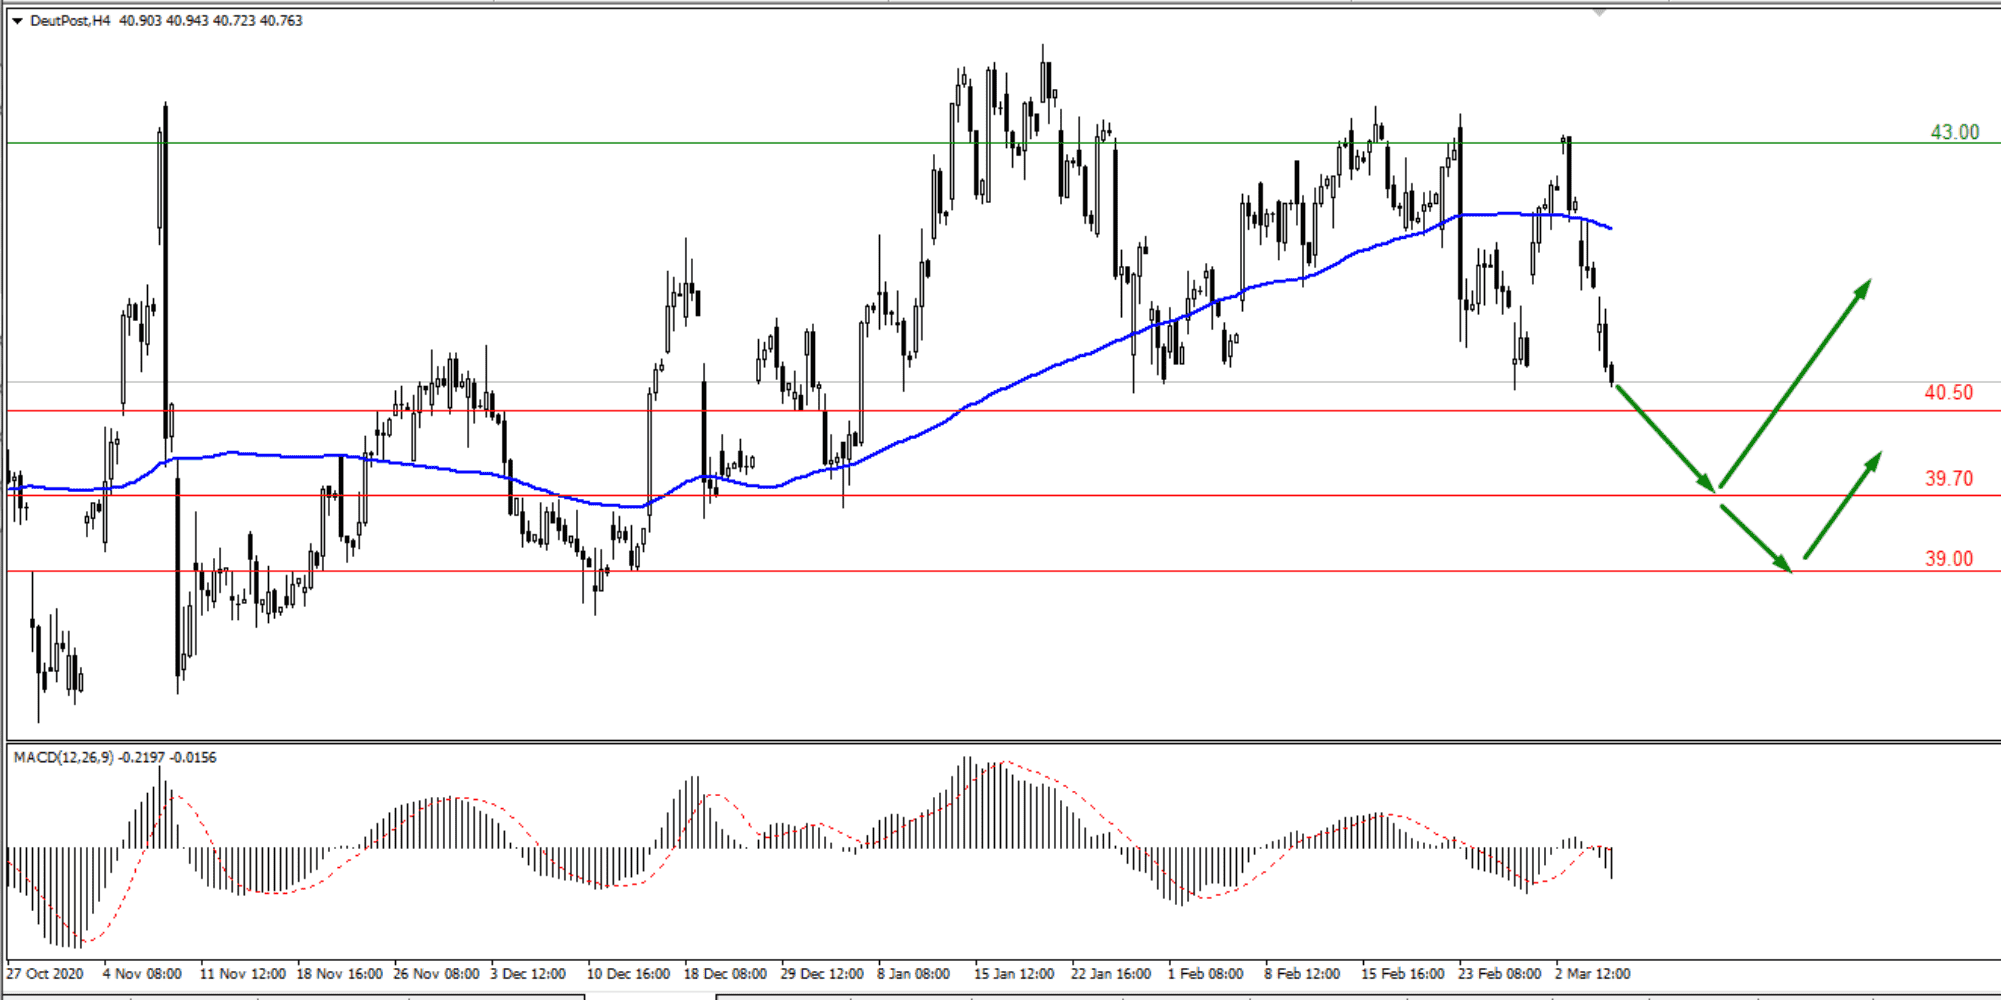Open the dropdown arrow beside DeutPost,H4
This screenshot has width=2001, height=1000.
17,21
